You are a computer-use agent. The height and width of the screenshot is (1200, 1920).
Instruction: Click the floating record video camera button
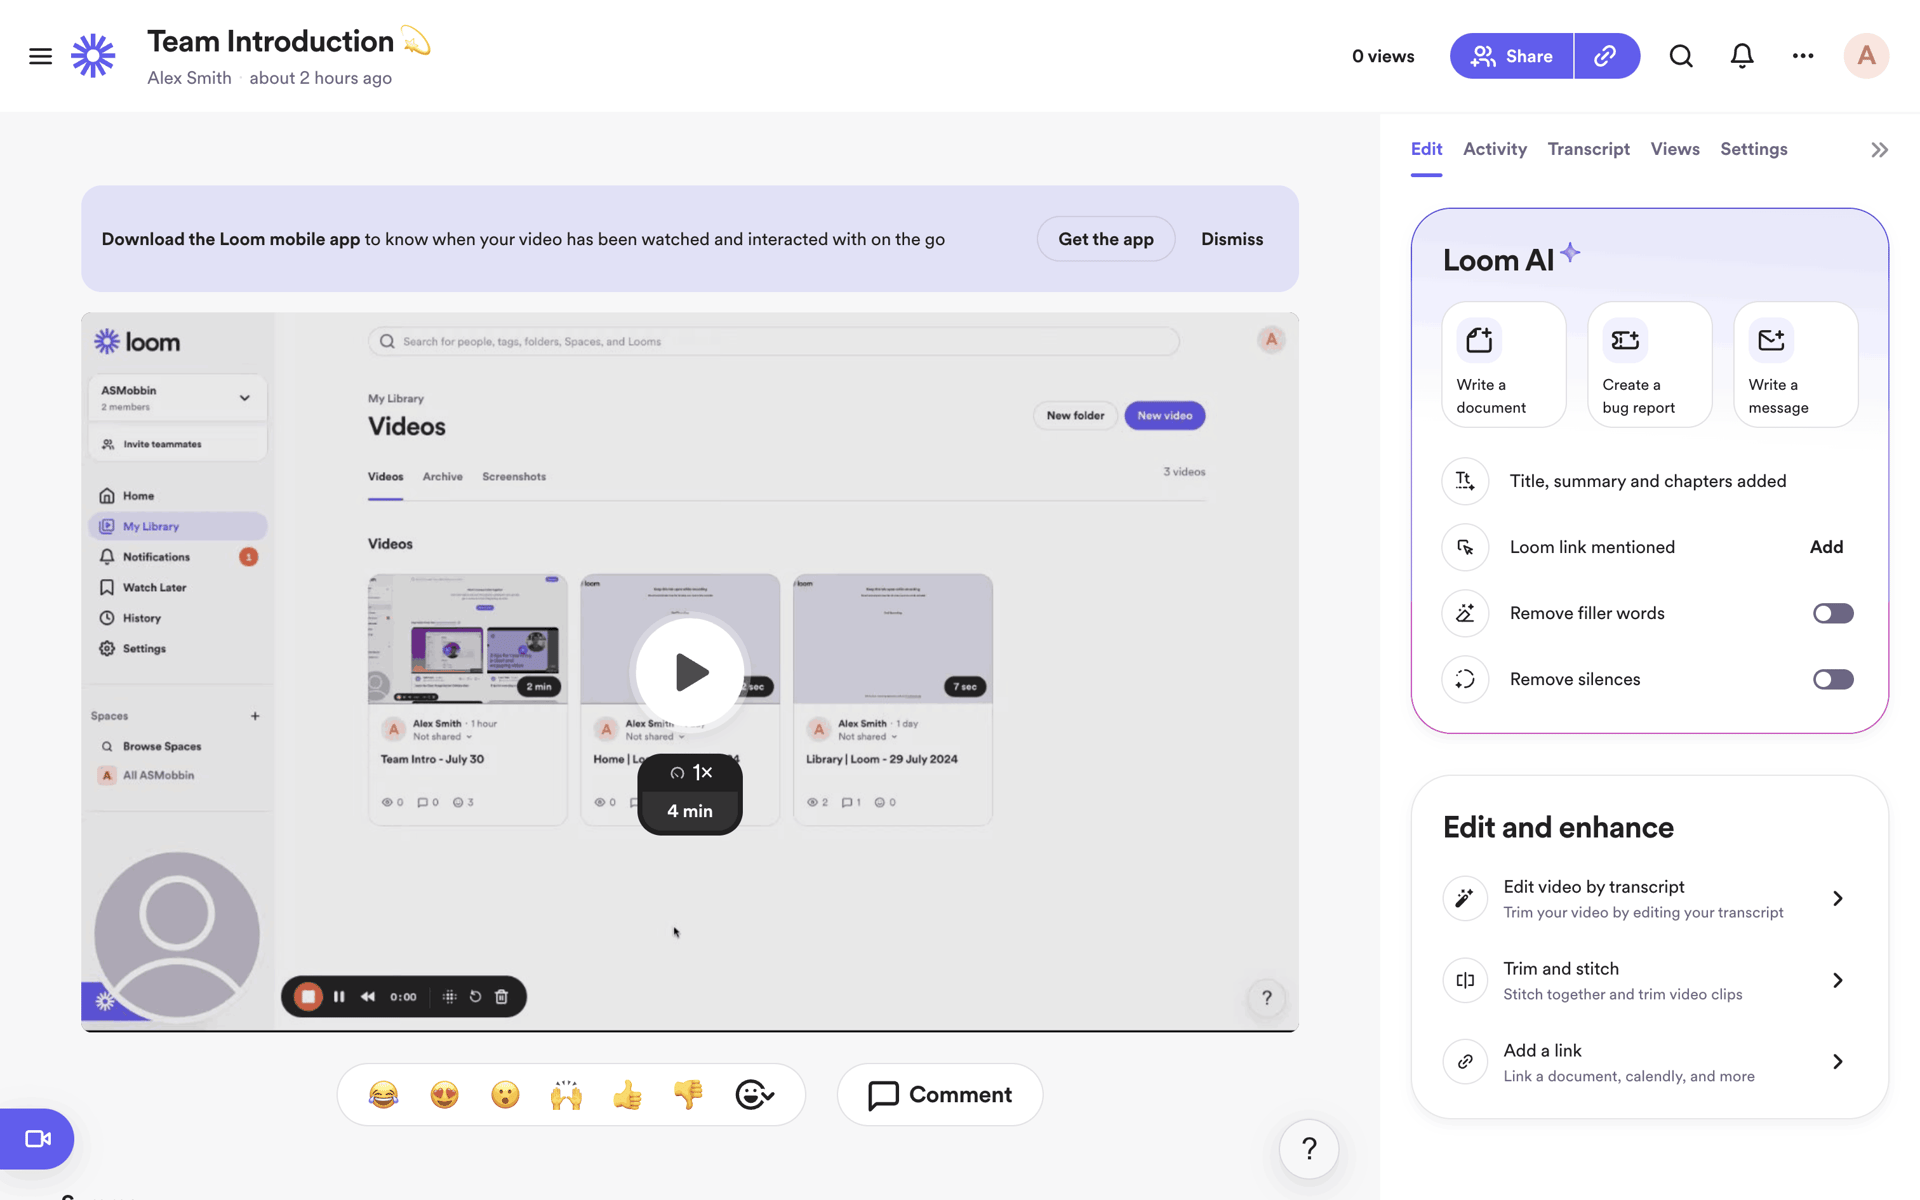(37, 1139)
